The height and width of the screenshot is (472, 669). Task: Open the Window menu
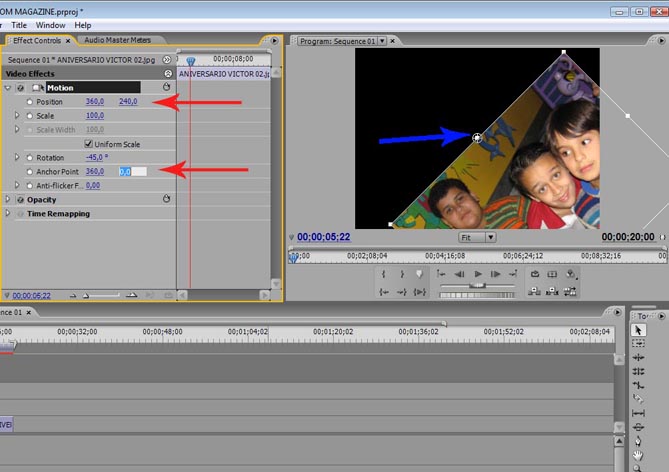click(50, 24)
